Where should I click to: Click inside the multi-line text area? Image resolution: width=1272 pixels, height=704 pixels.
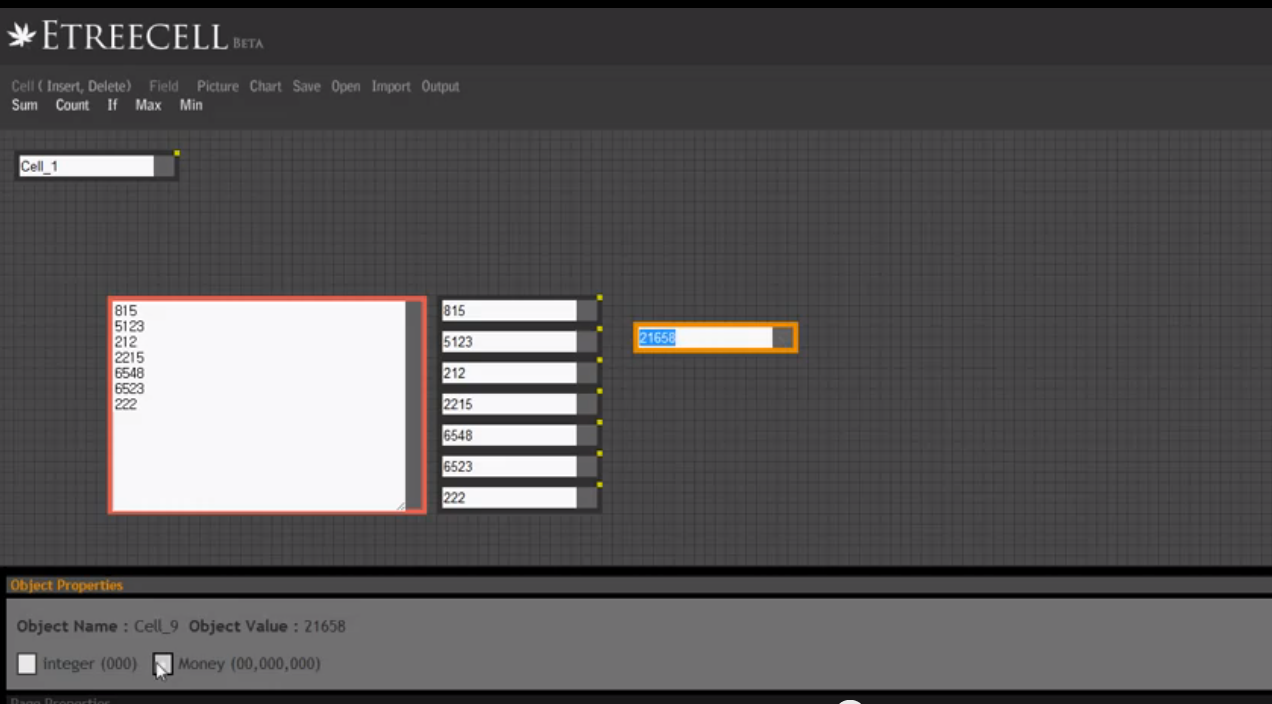[x=258, y=405]
